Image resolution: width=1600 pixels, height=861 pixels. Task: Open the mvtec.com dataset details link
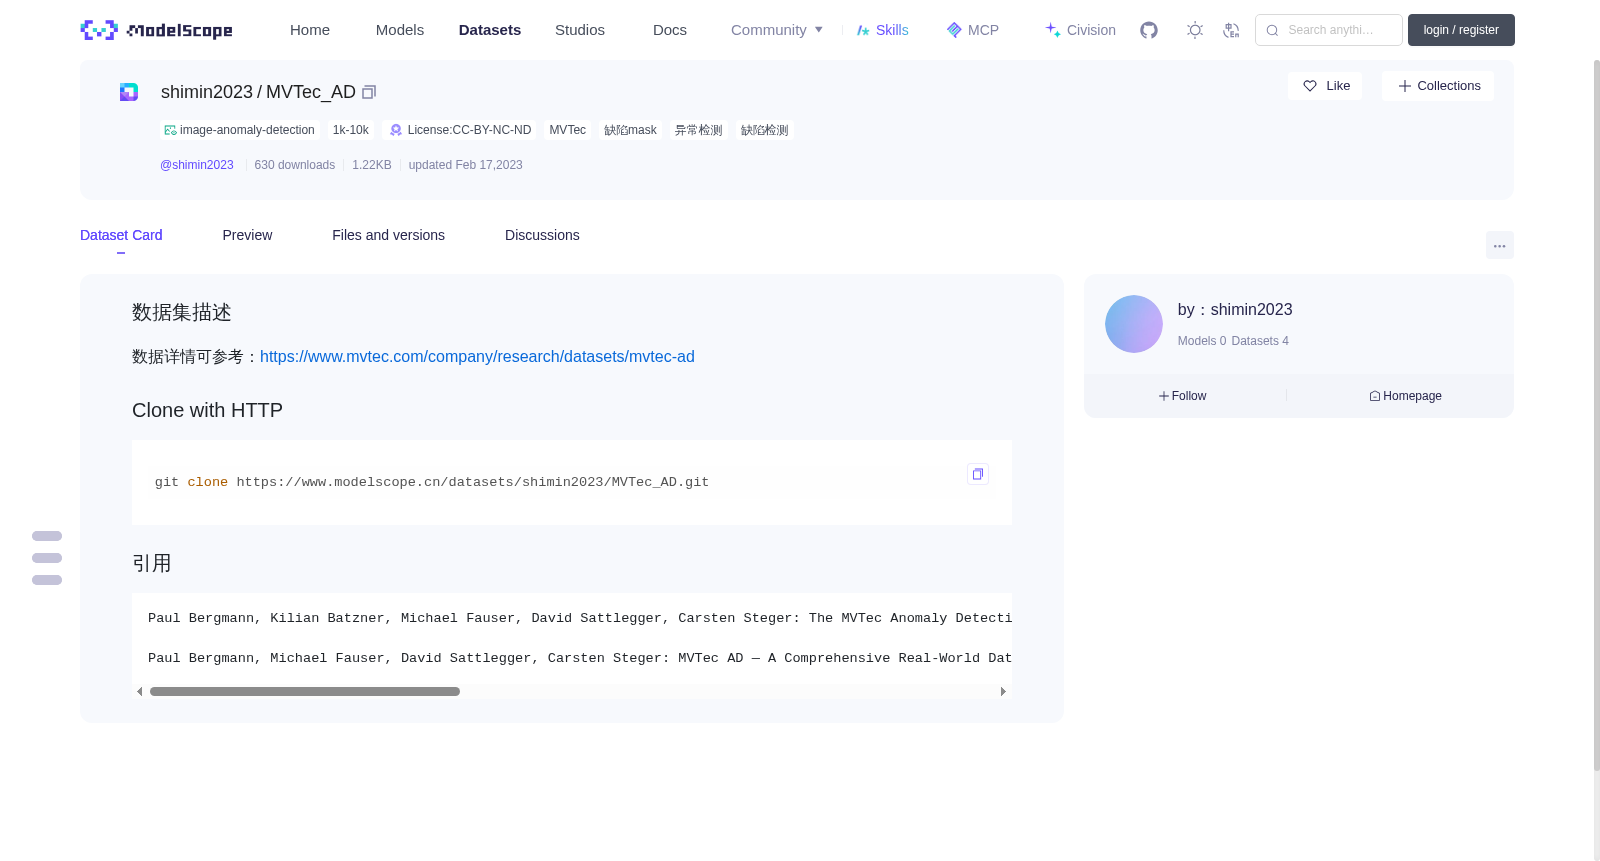(477, 357)
